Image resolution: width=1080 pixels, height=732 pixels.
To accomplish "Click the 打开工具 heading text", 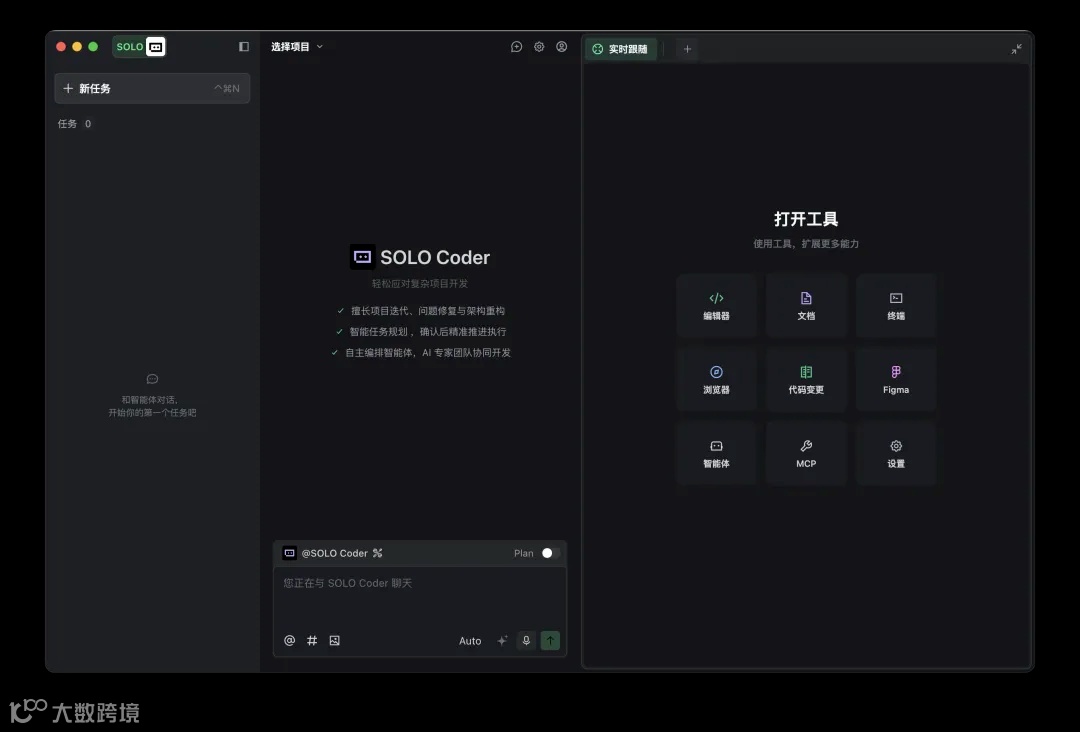I will 806,219.
